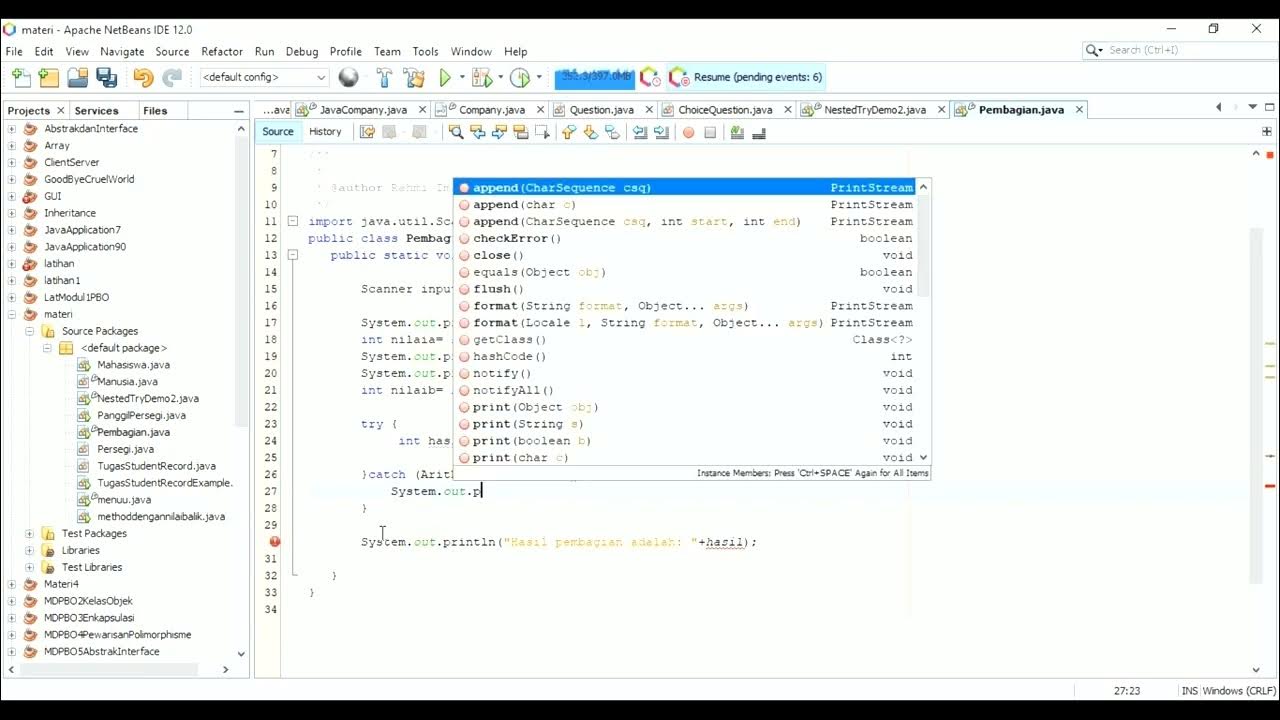Click the Search Ctrl+I input field
This screenshot has height=720, width=1280.
pos(1189,50)
